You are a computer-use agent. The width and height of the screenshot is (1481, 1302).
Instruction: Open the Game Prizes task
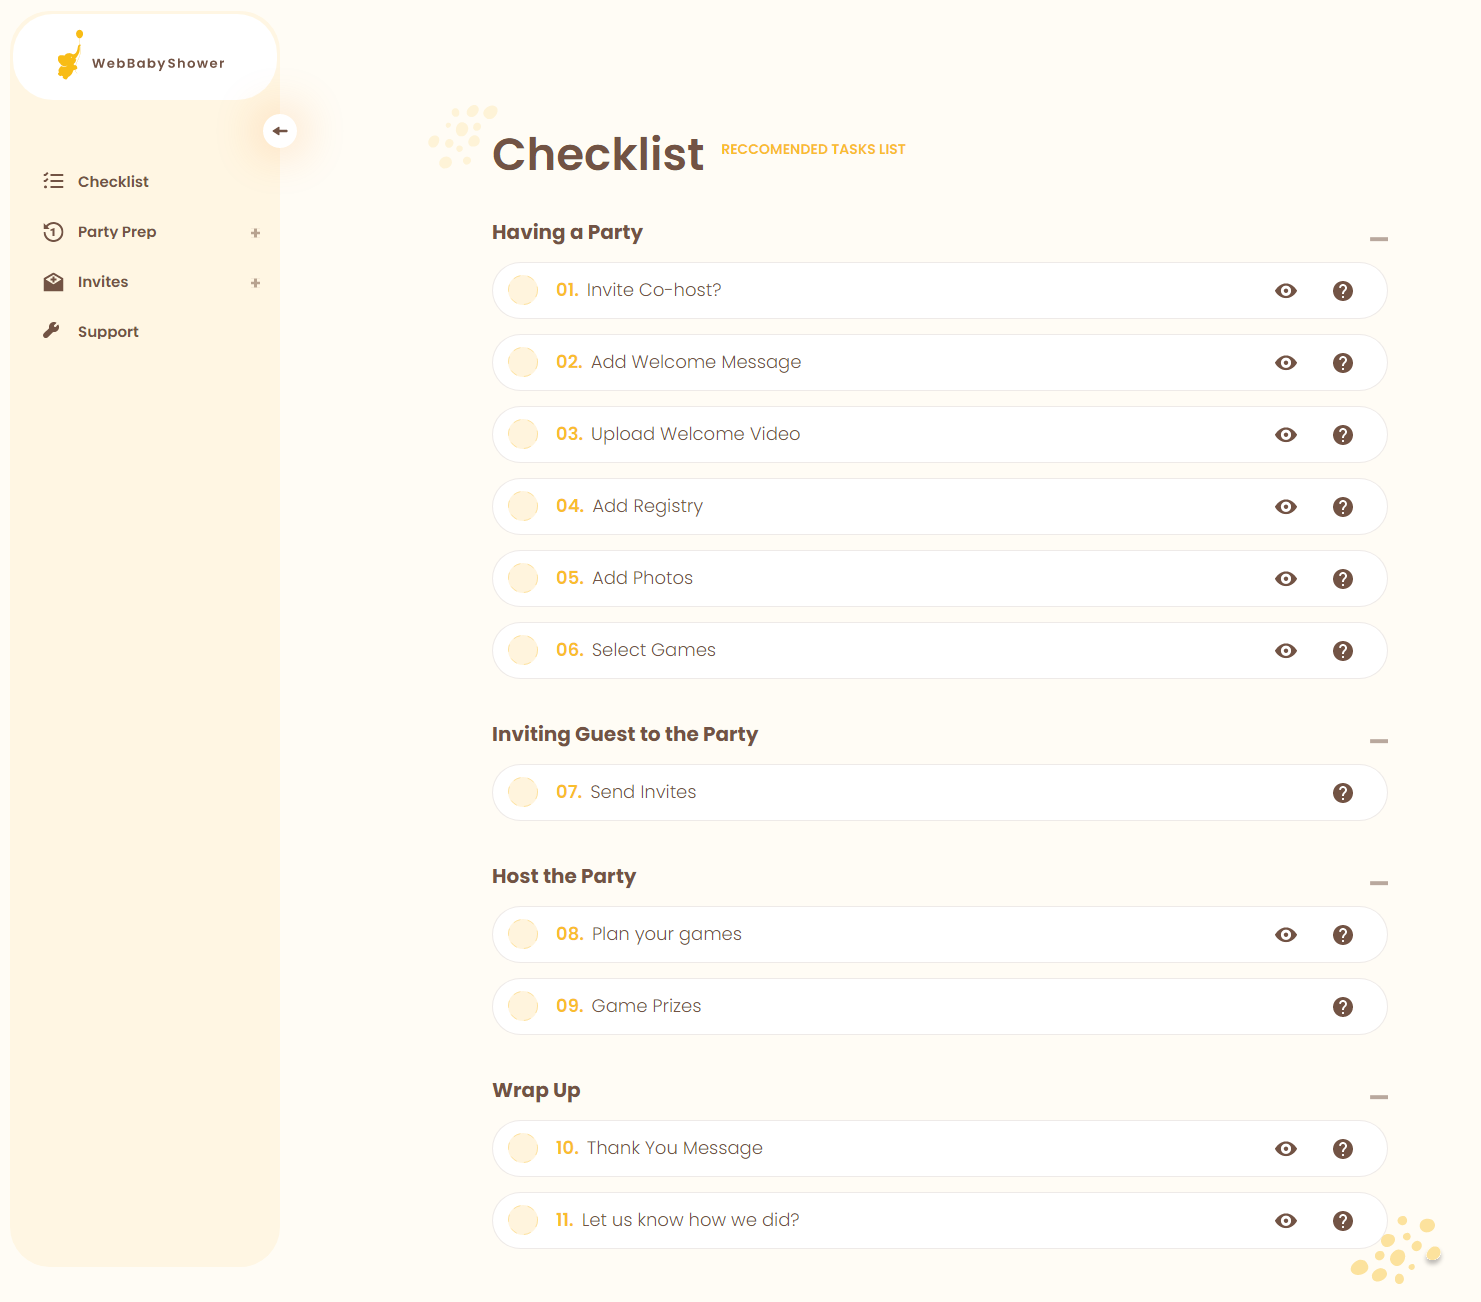(x=939, y=1006)
